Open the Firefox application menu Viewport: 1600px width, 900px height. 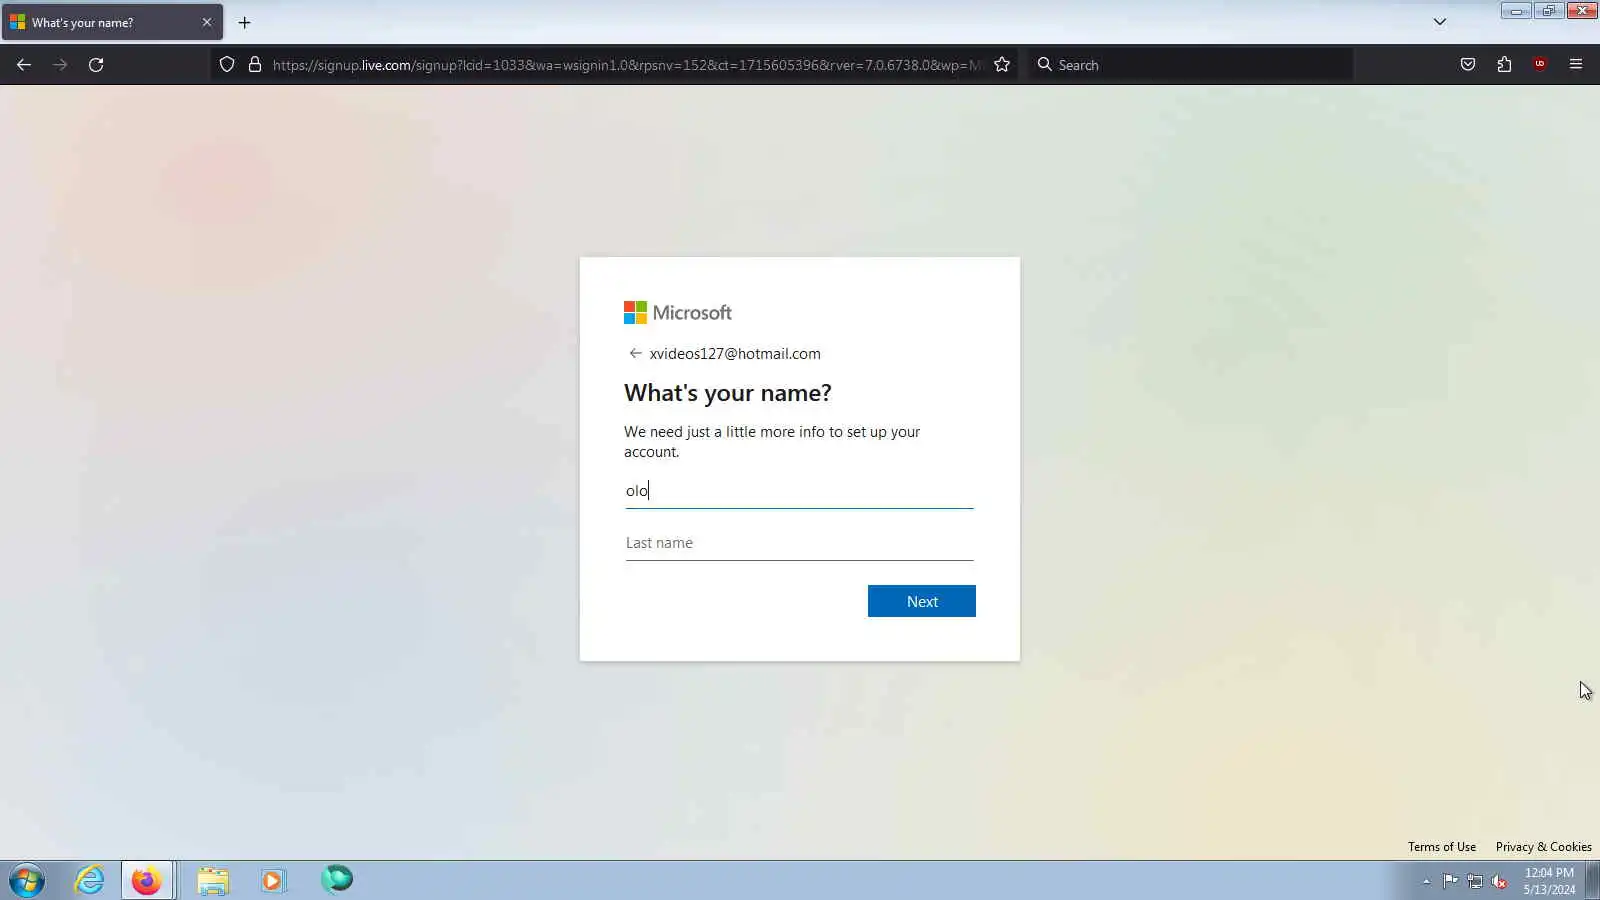point(1576,65)
